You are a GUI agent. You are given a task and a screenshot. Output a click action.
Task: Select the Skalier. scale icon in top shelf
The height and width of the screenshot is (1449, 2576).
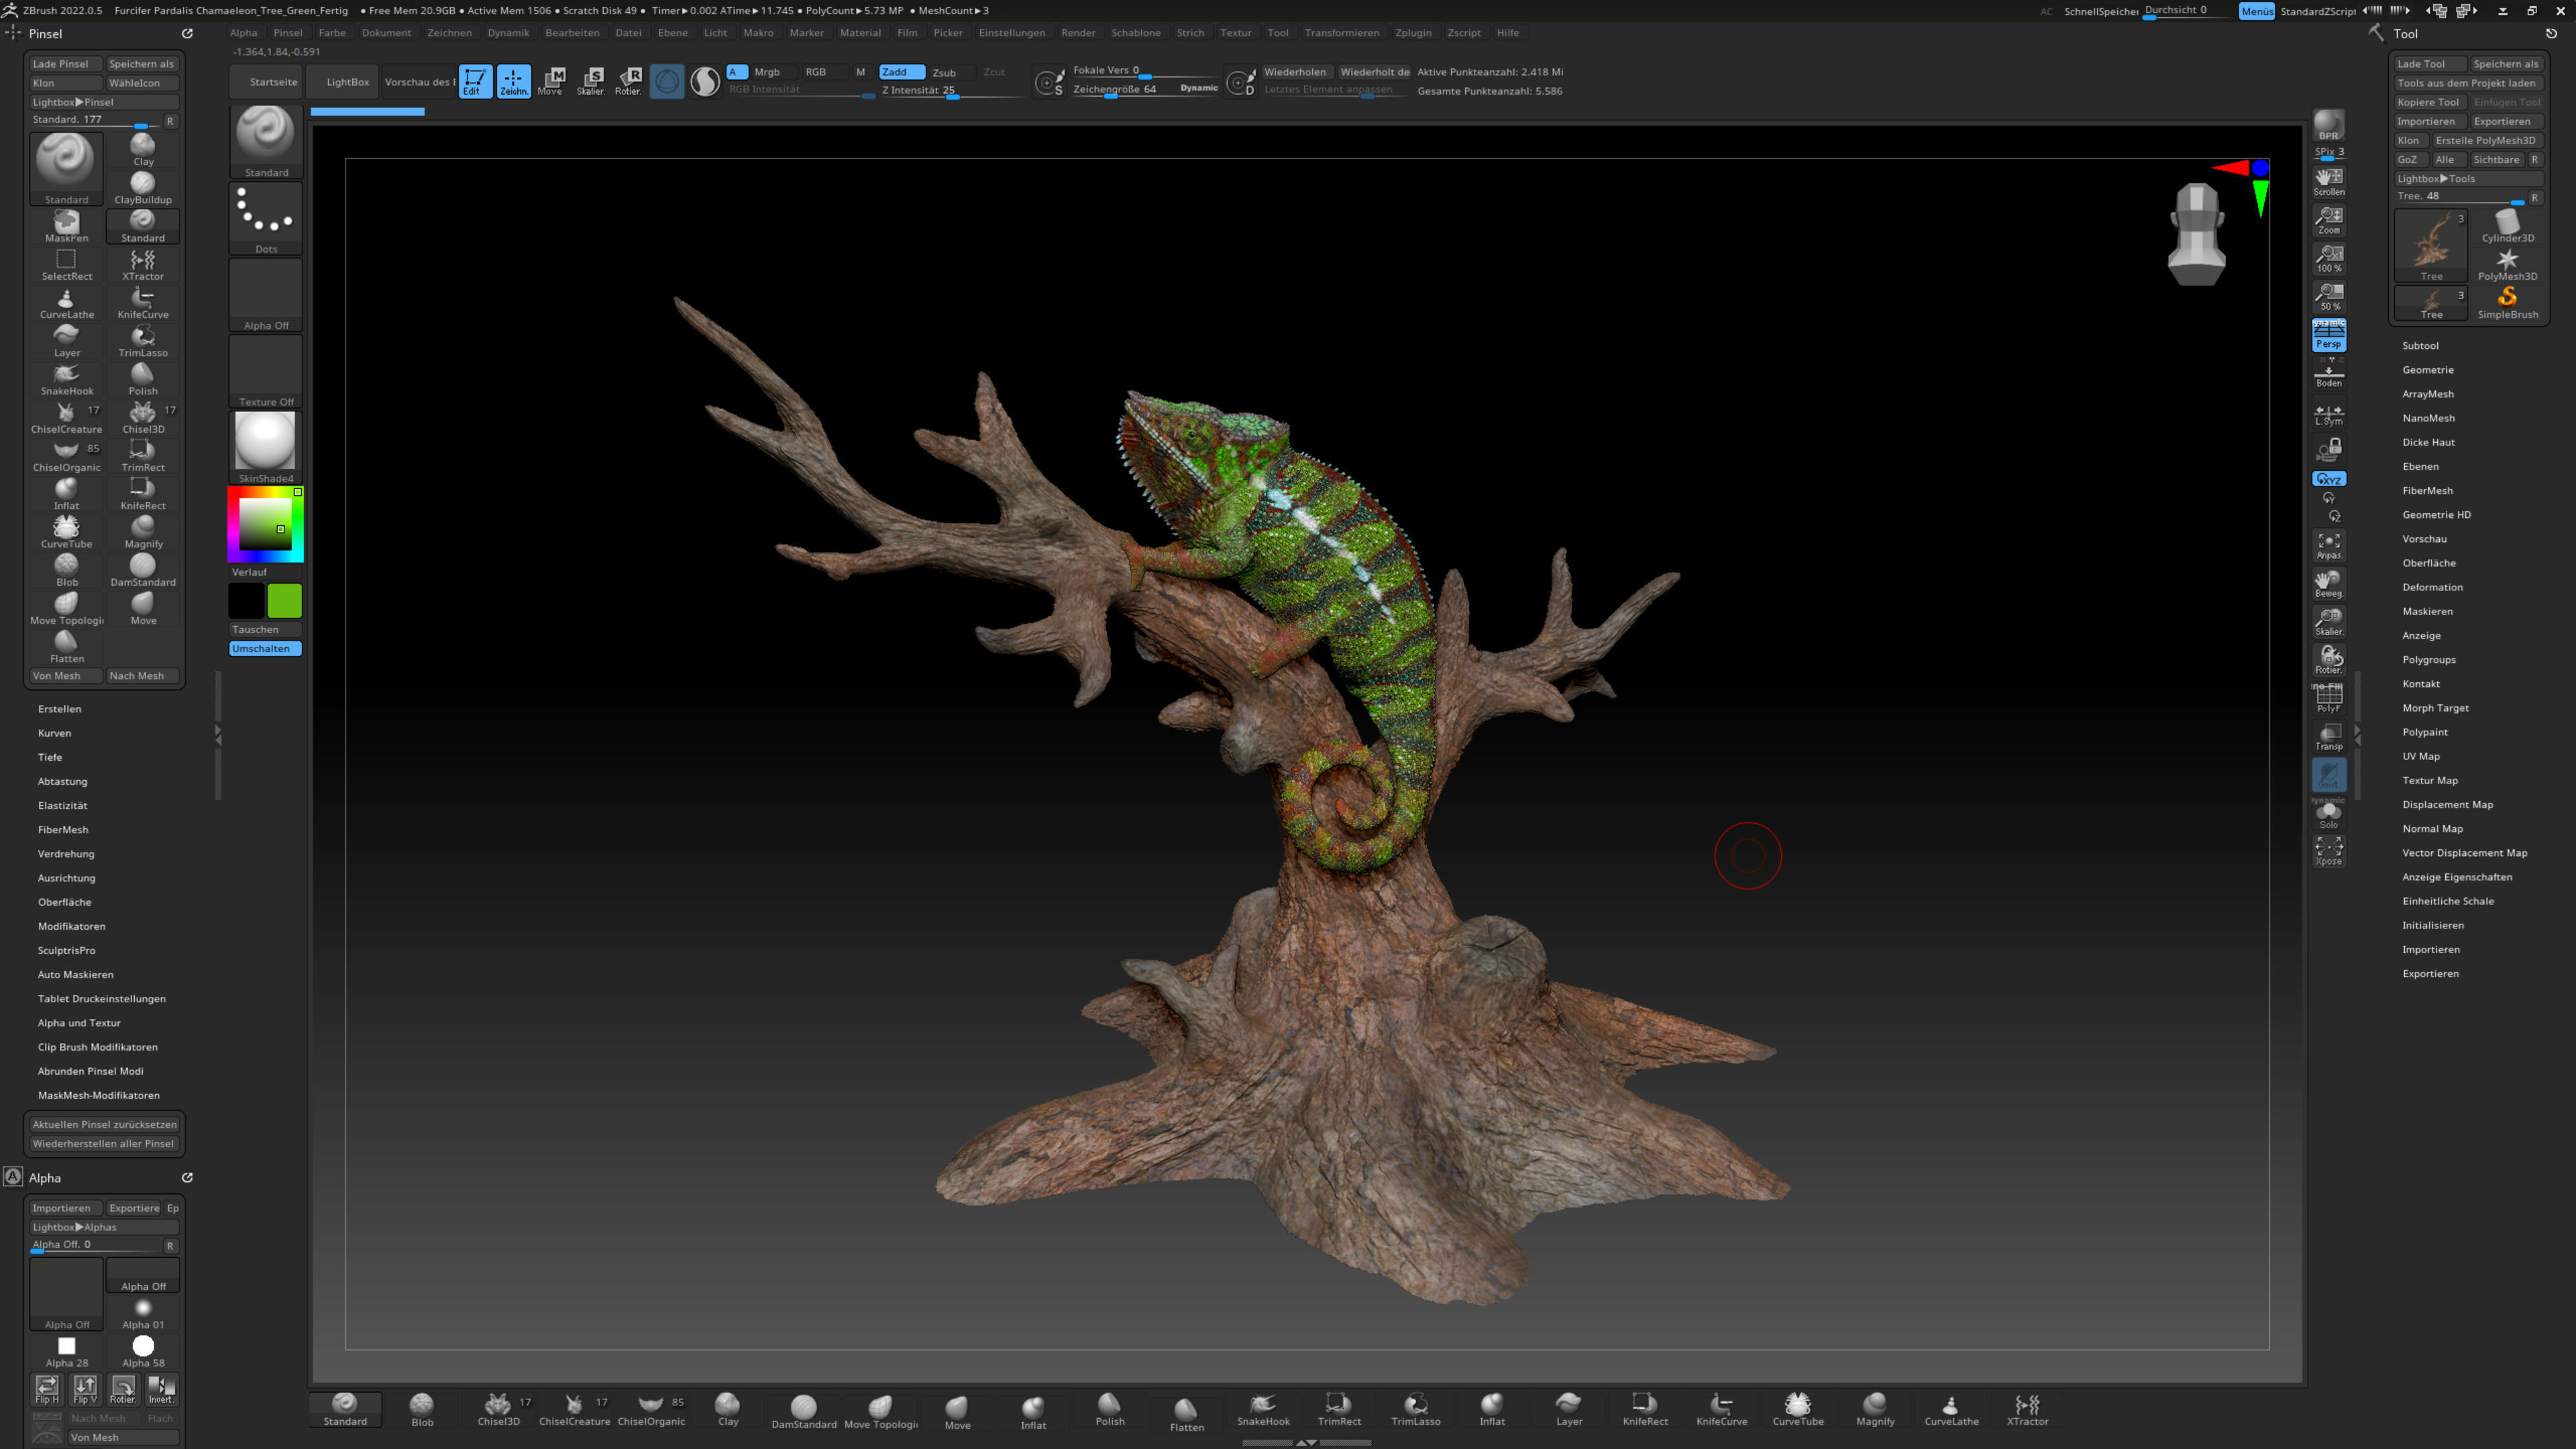590,81
